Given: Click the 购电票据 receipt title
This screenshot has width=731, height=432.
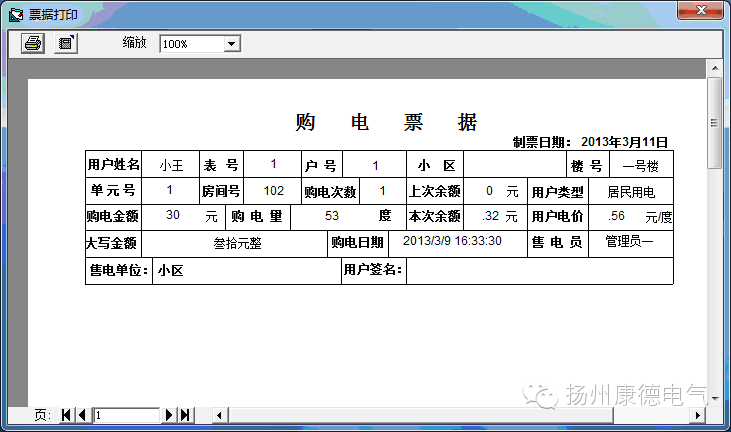Looking at the screenshot, I should pos(386,122).
